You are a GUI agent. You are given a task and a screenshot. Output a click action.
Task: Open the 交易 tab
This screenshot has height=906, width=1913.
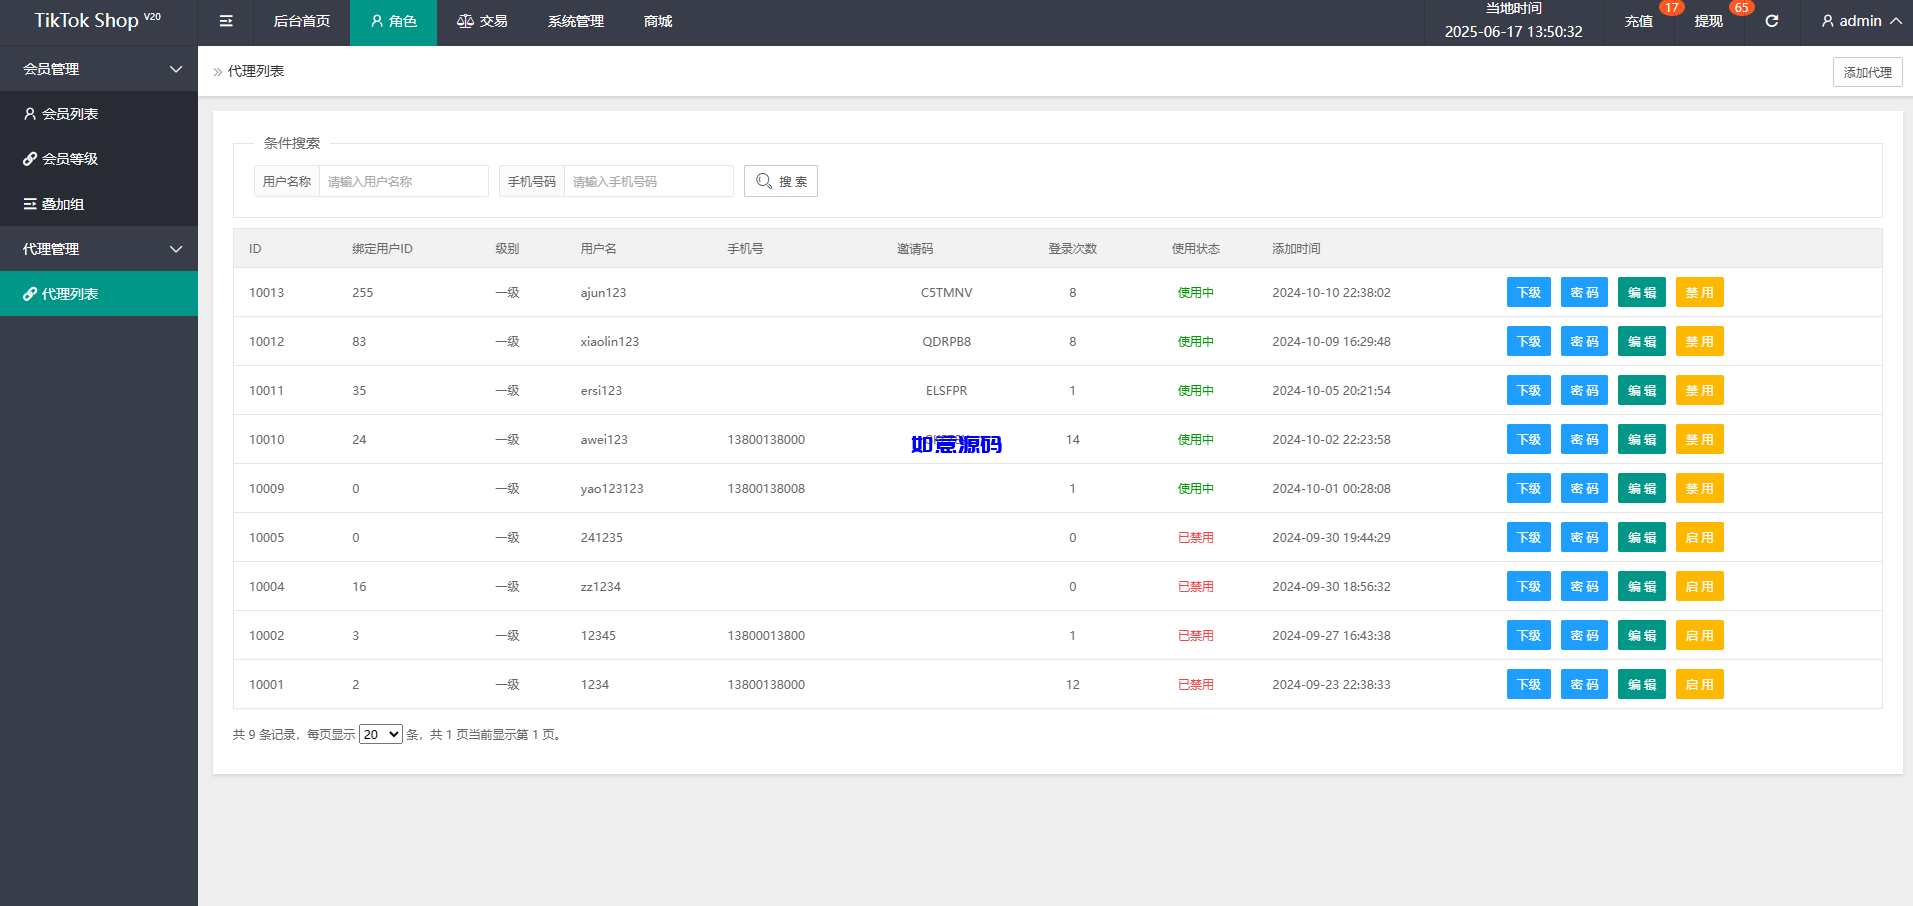tap(482, 21)
